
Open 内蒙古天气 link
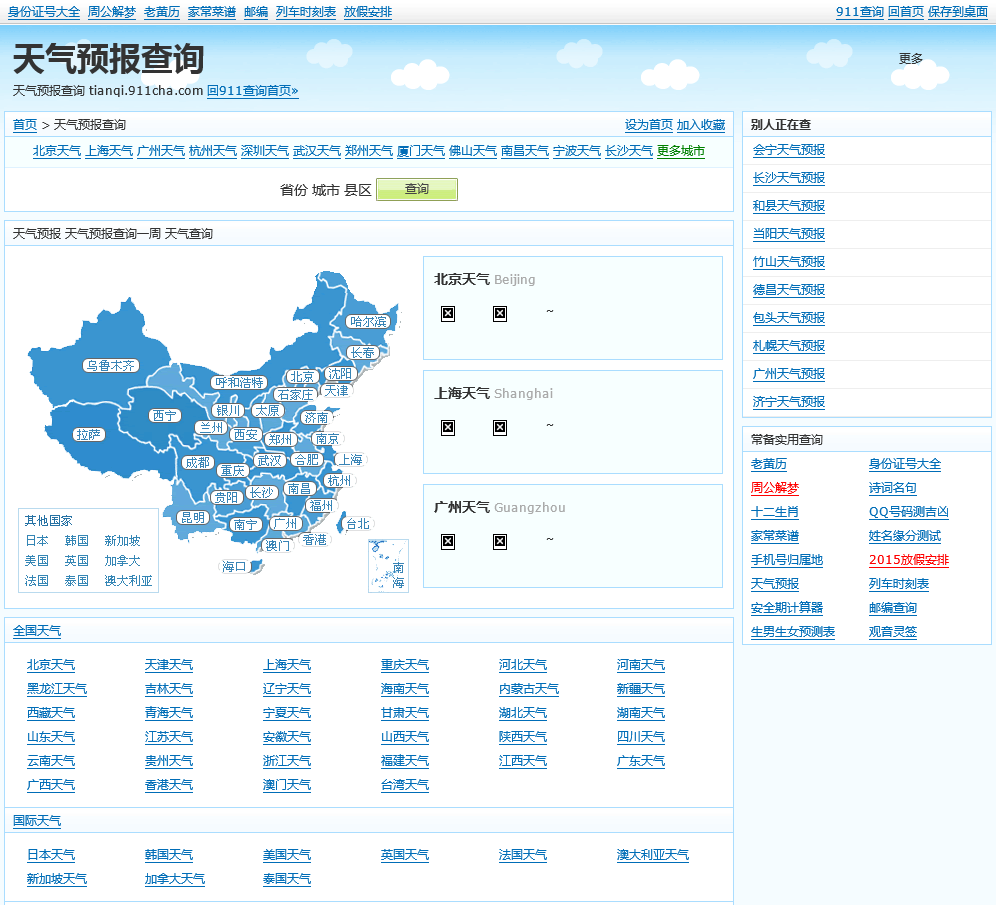[528, 689]
